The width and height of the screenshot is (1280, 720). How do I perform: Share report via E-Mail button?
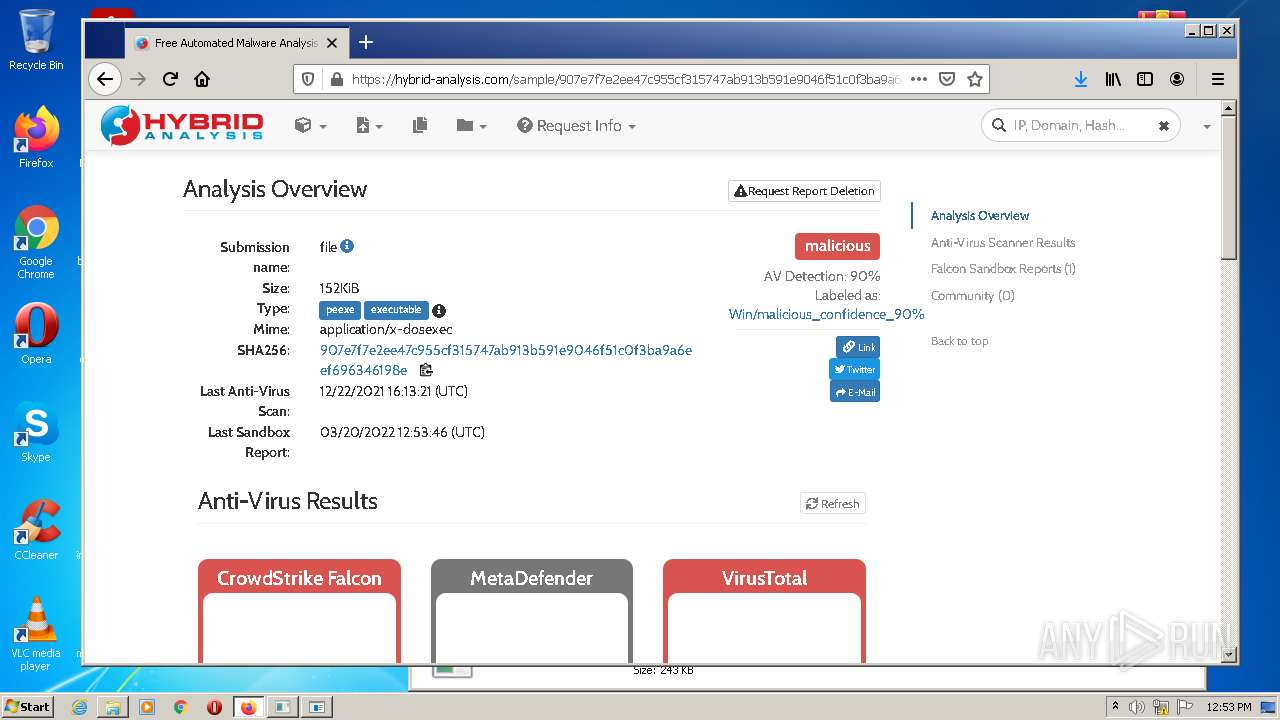855,392
